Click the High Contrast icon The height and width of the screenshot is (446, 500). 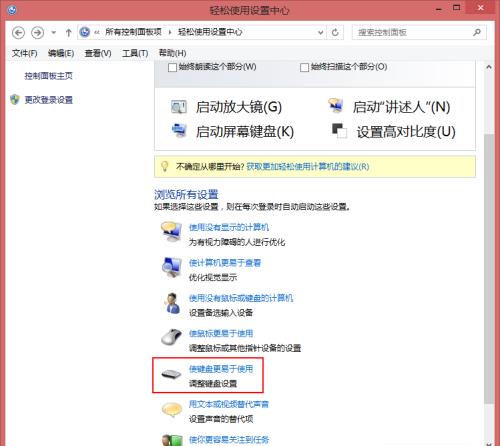point(339,131)
